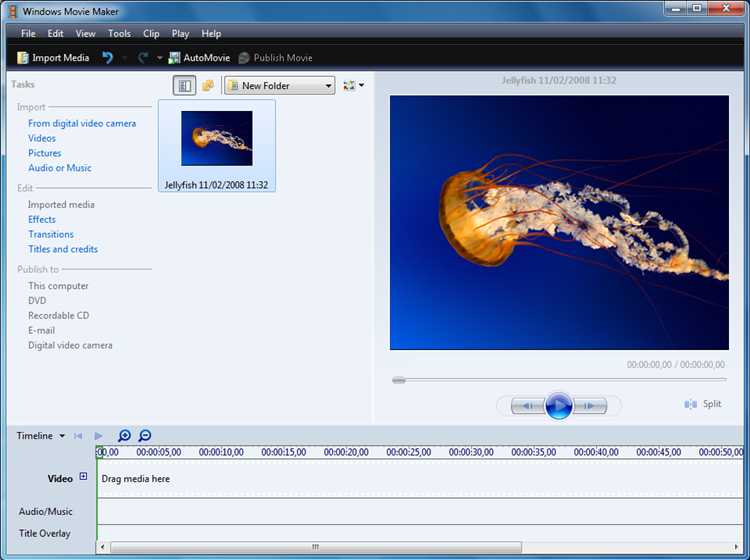The width and height of the screenshot is (750, 560).
Task: Split the clip at current frame
Action: (703, 404)
